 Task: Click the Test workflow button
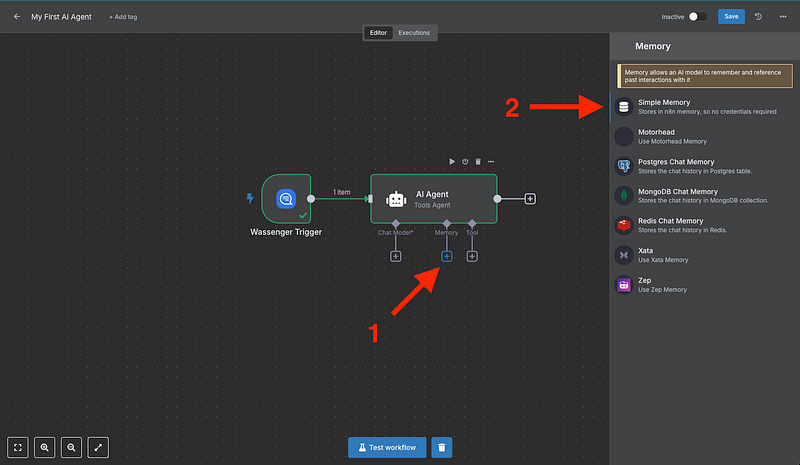point(388,447)
